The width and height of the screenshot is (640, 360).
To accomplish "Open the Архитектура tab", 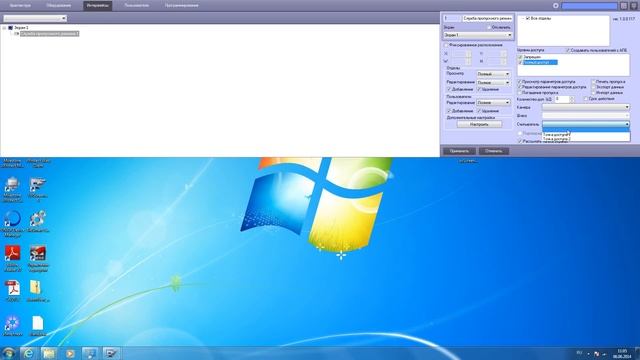I will pos(20,6).
